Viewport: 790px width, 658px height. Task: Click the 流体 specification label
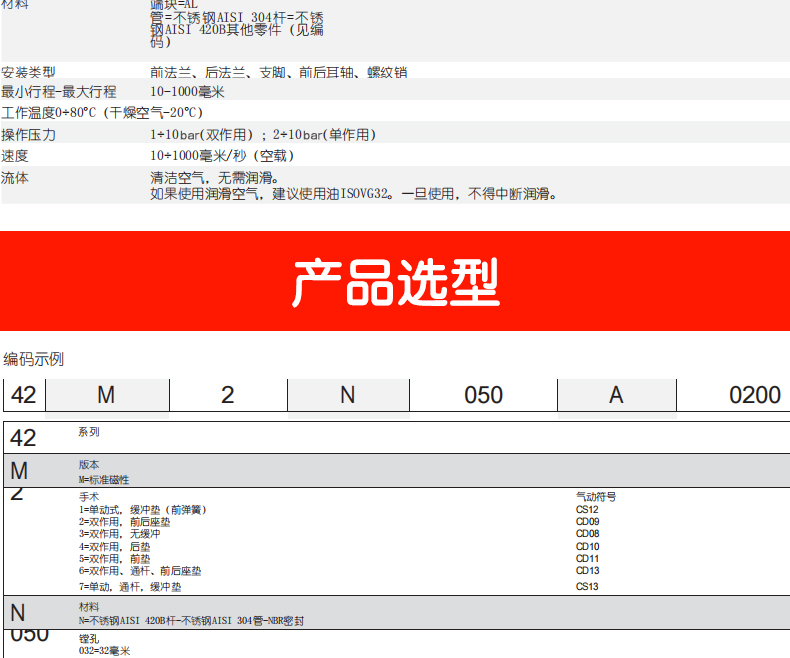(15, 177)
